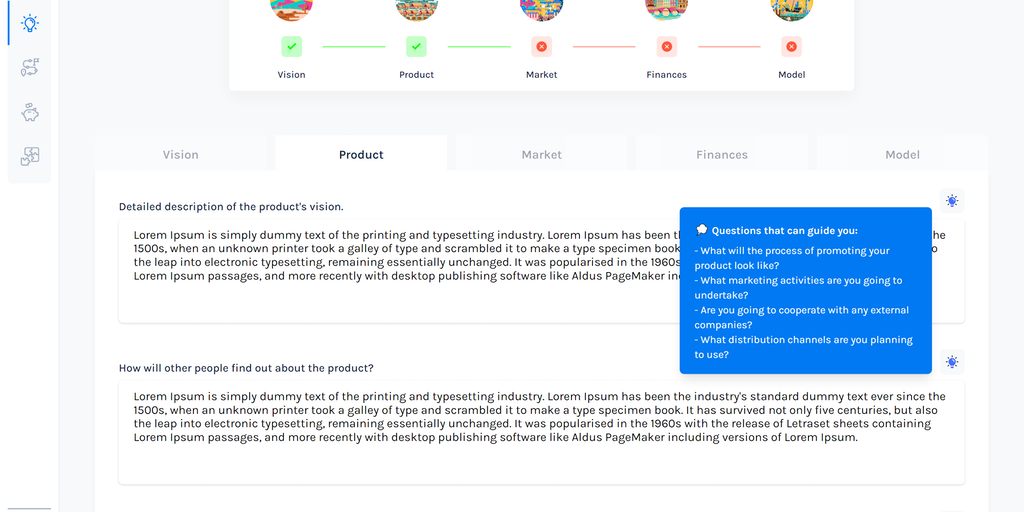Open the piggy bank finances sidebar icon
The height and width of the screenshot is (512, 1024).
click(x=30, y=112)
